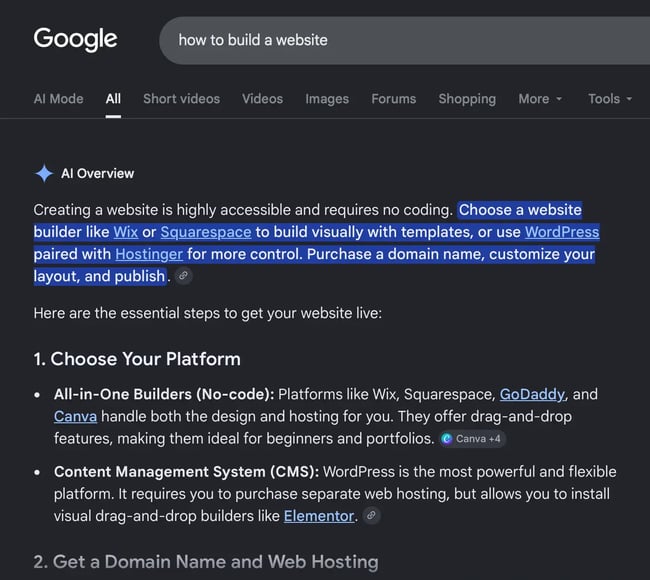Open the GoDaddy link

pyautogui.click(x=532, y=394)
